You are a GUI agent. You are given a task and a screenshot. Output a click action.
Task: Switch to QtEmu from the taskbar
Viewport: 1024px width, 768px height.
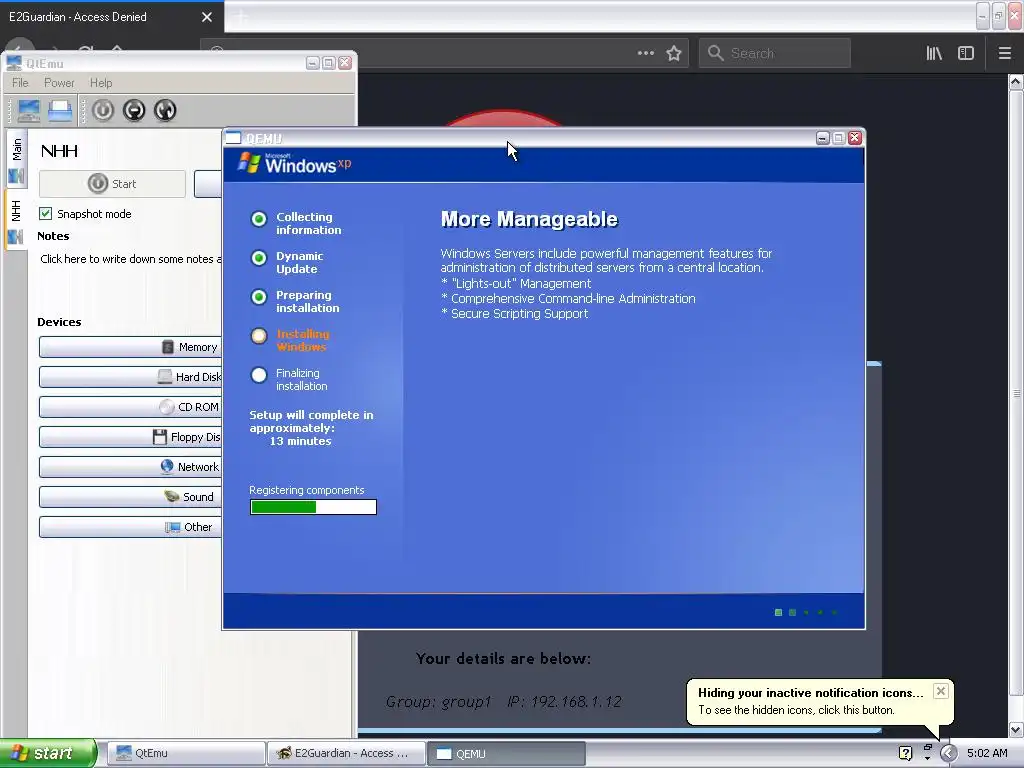tap(186, 753)
